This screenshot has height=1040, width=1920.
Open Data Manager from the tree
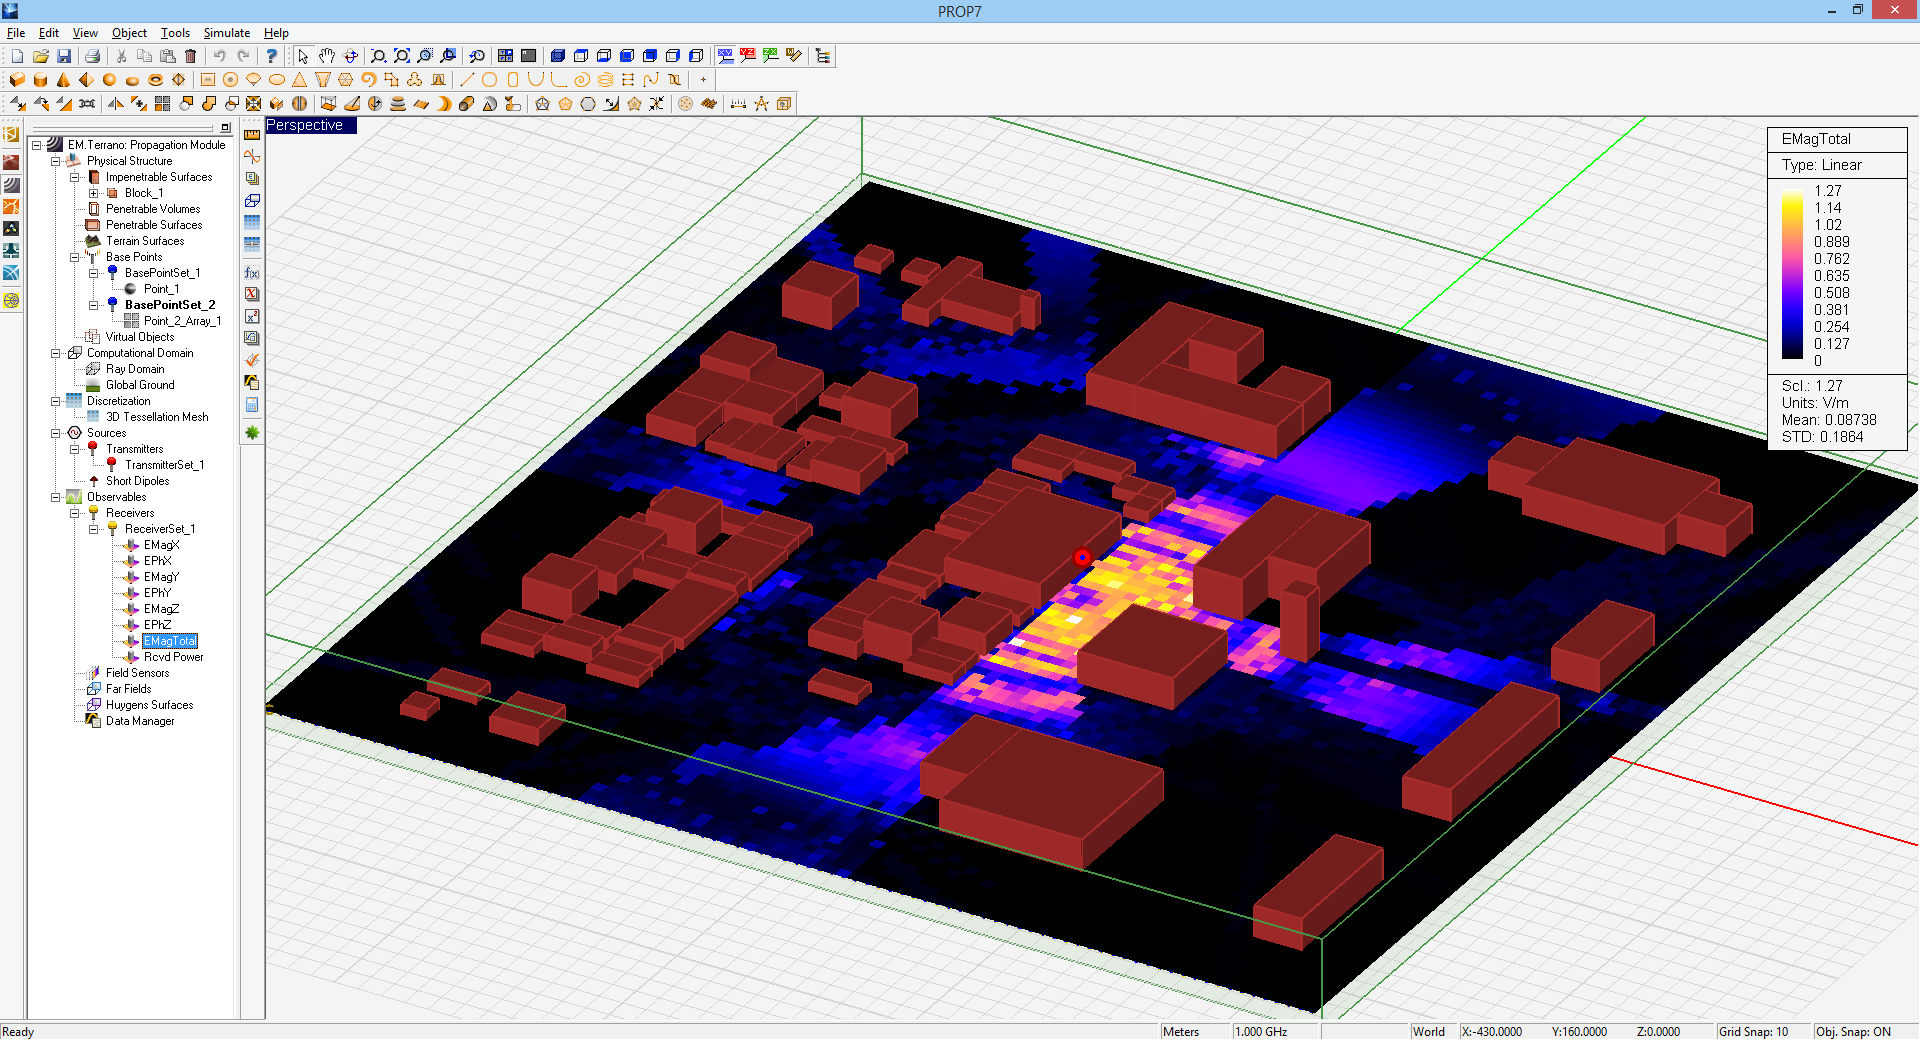pyautogui.click(x=140, y=721)
